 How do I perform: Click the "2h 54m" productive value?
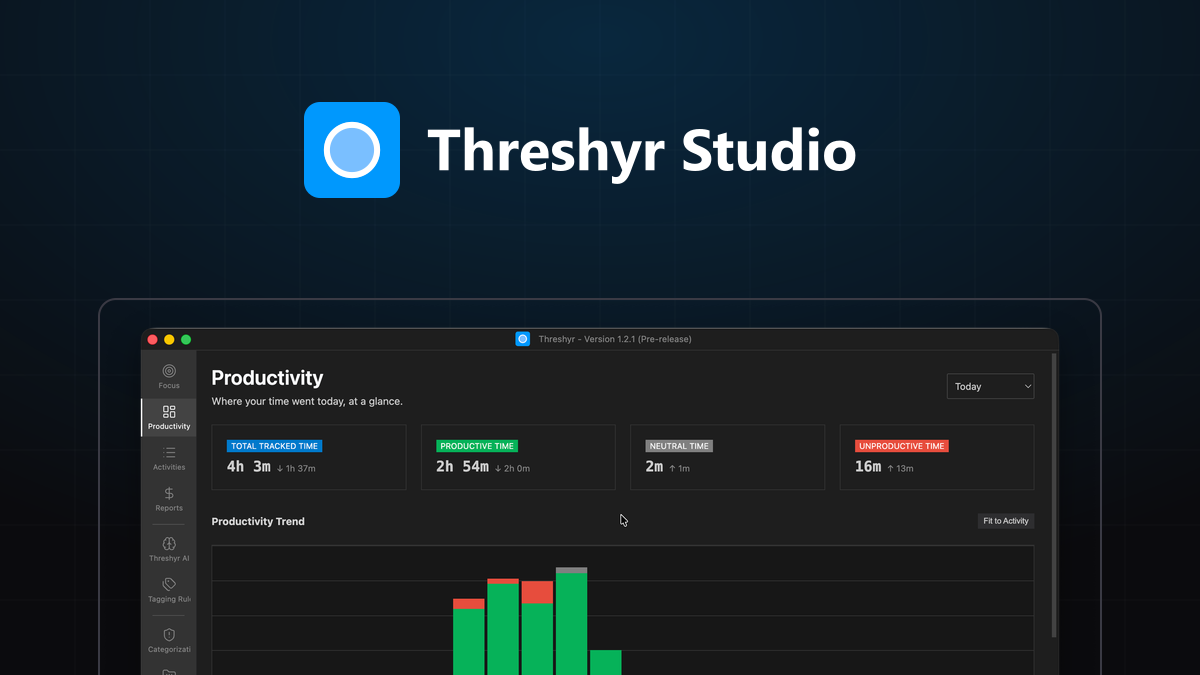tap(462, 467)
